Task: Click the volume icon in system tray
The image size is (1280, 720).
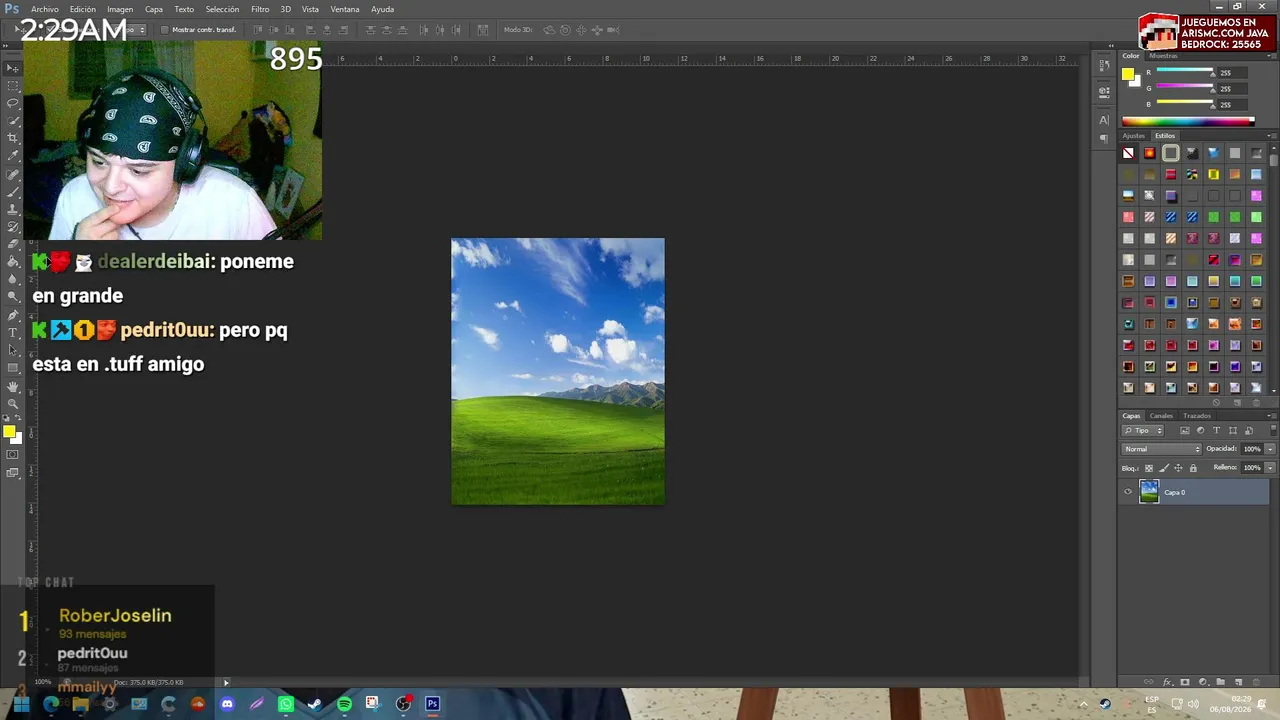Action: click(x=1193, y=704)
